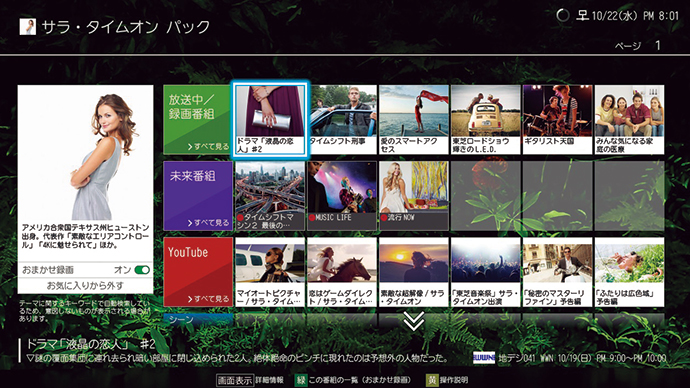Open すべて見る under 放送中／録画番組
Screen dimensions: 690x388
click(x=208, y=146)
